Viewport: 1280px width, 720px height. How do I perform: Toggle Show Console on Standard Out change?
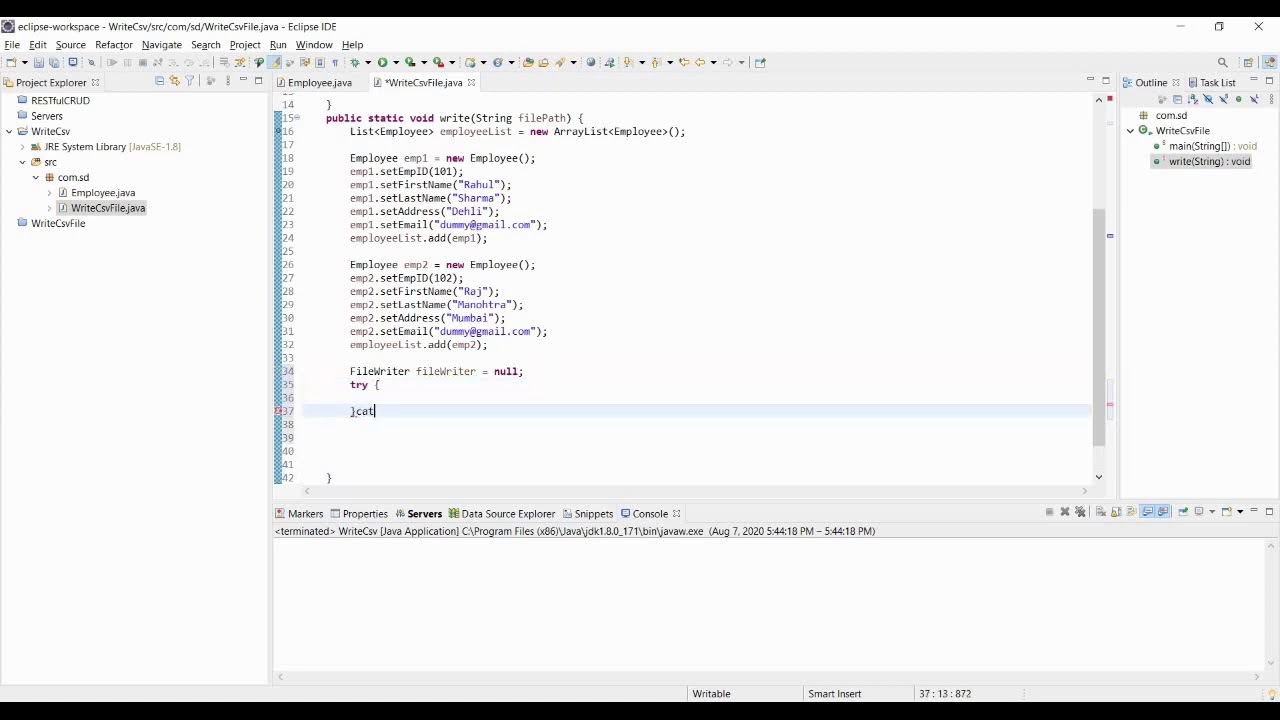point(1147,512)
